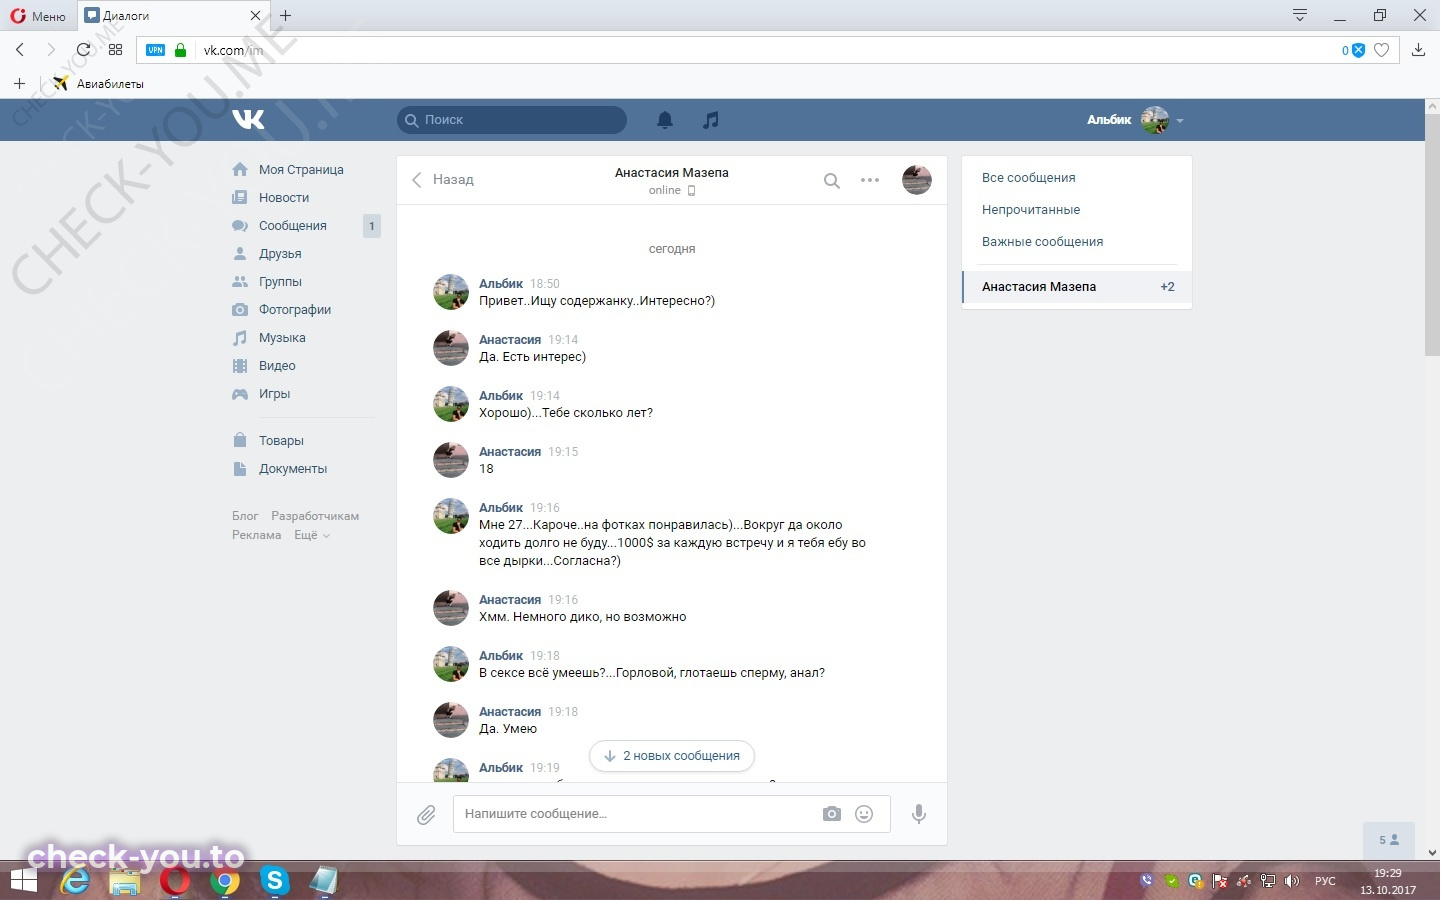Open Opera downloads arrow icon

tap(1418, 50)
